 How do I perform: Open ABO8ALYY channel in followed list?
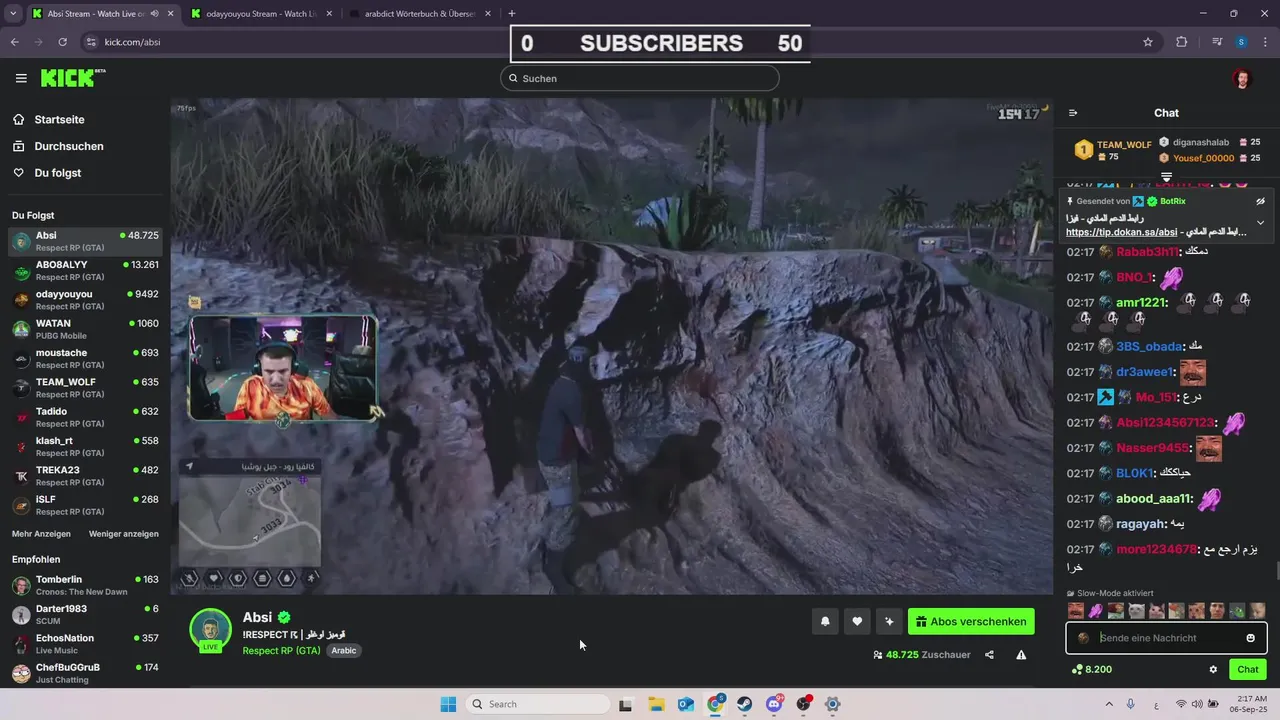pyautogui.click(x=86, y=270)
